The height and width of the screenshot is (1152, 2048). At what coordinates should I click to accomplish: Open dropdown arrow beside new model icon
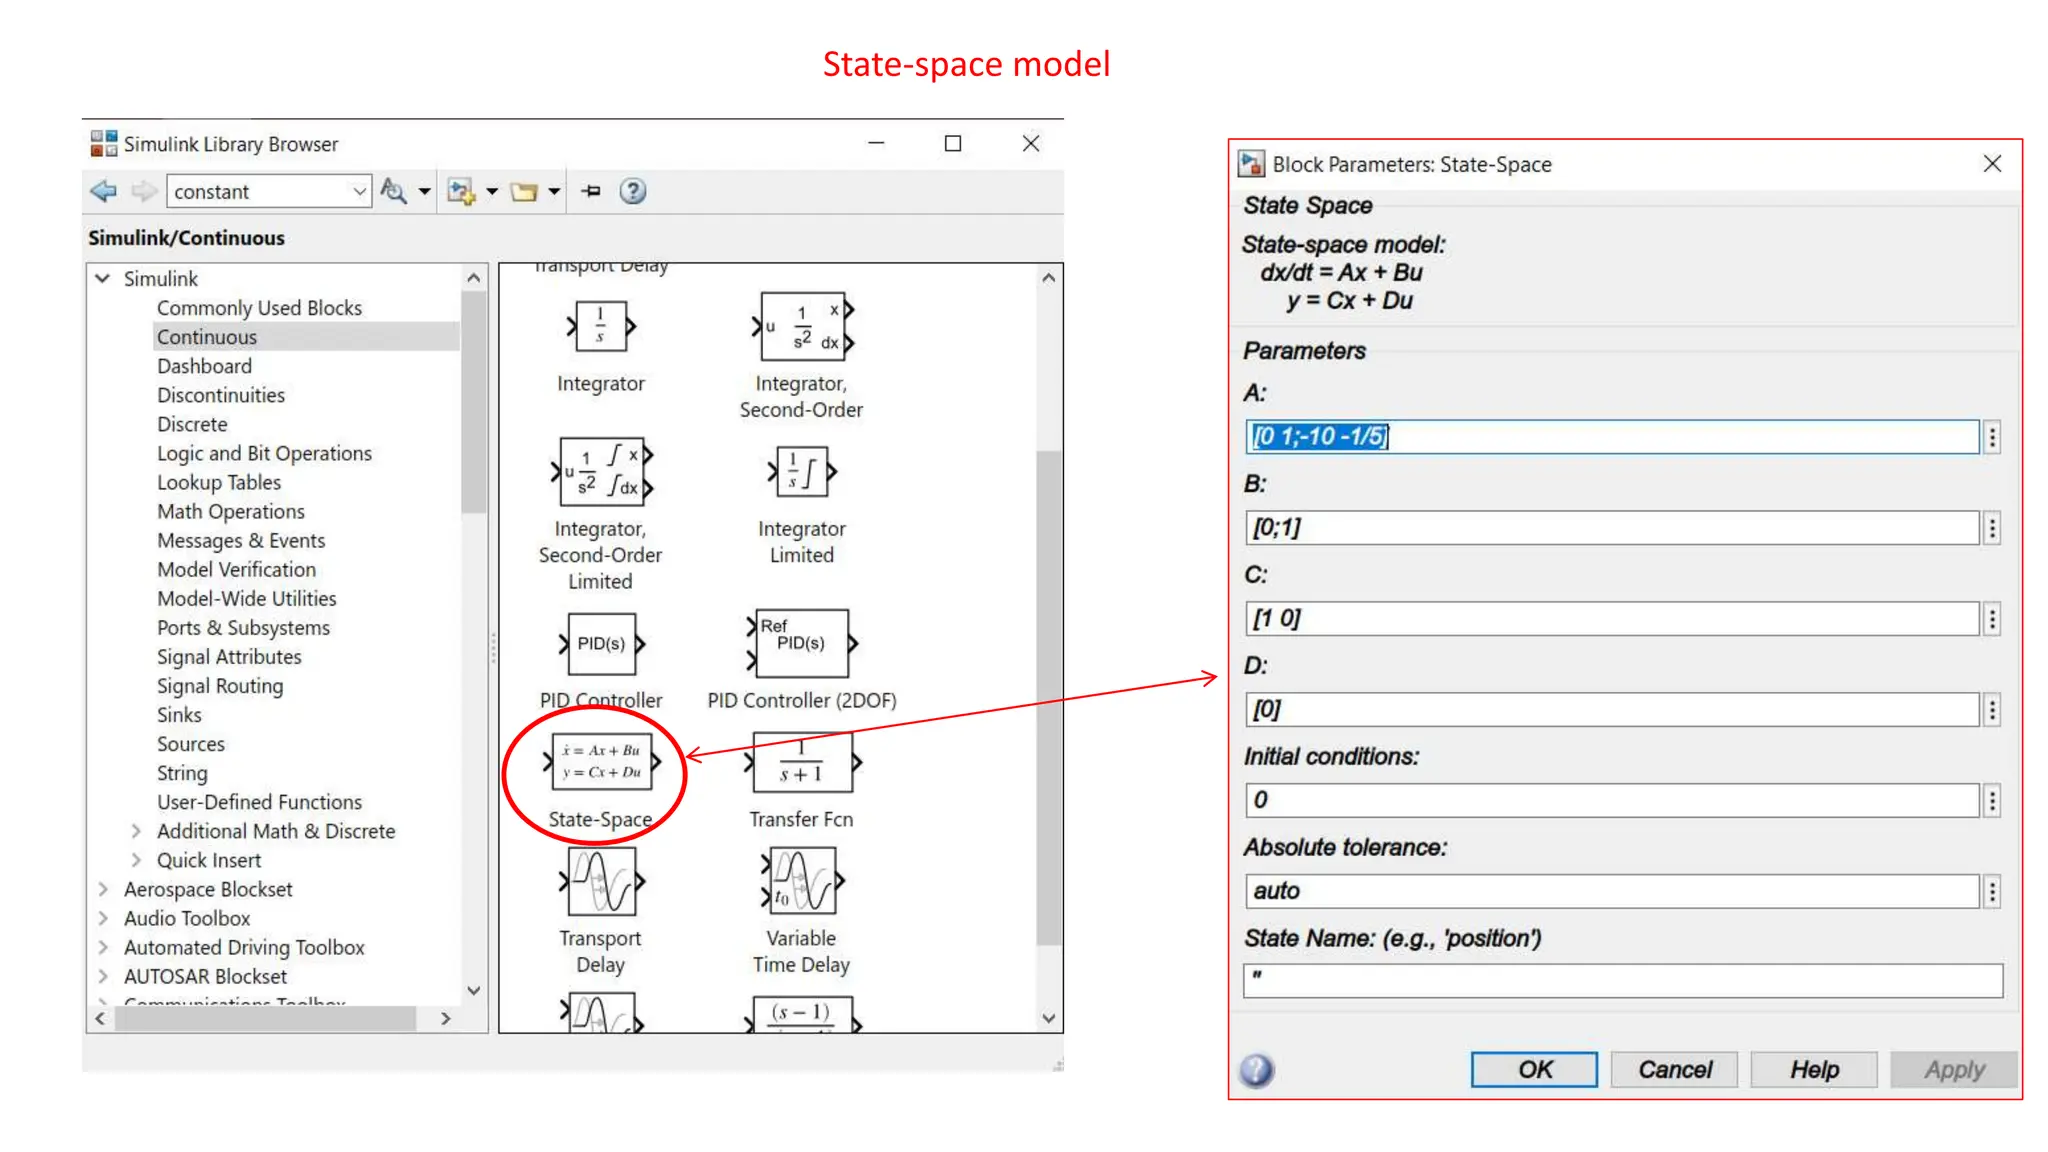492,191
